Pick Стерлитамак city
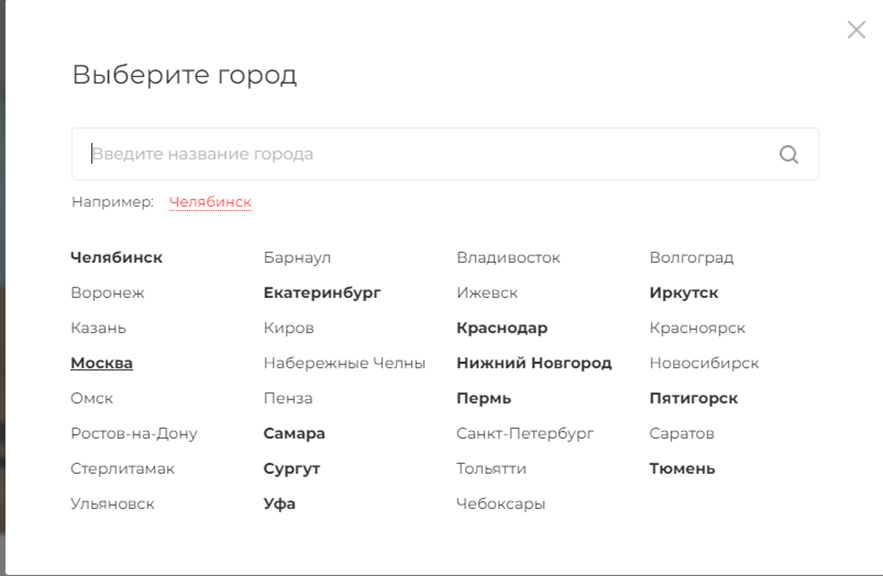 pyautogui.click(x=123, y=469)
